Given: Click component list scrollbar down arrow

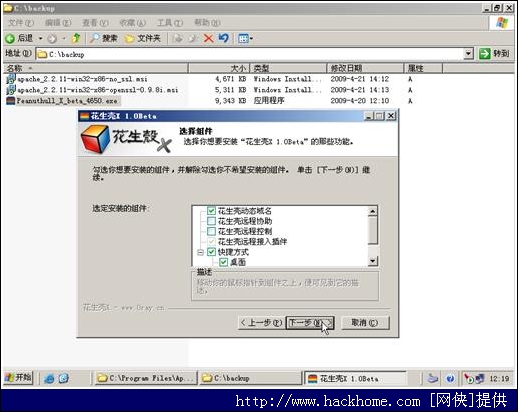Looking at the screenshot, I should (x=373, y=261).
